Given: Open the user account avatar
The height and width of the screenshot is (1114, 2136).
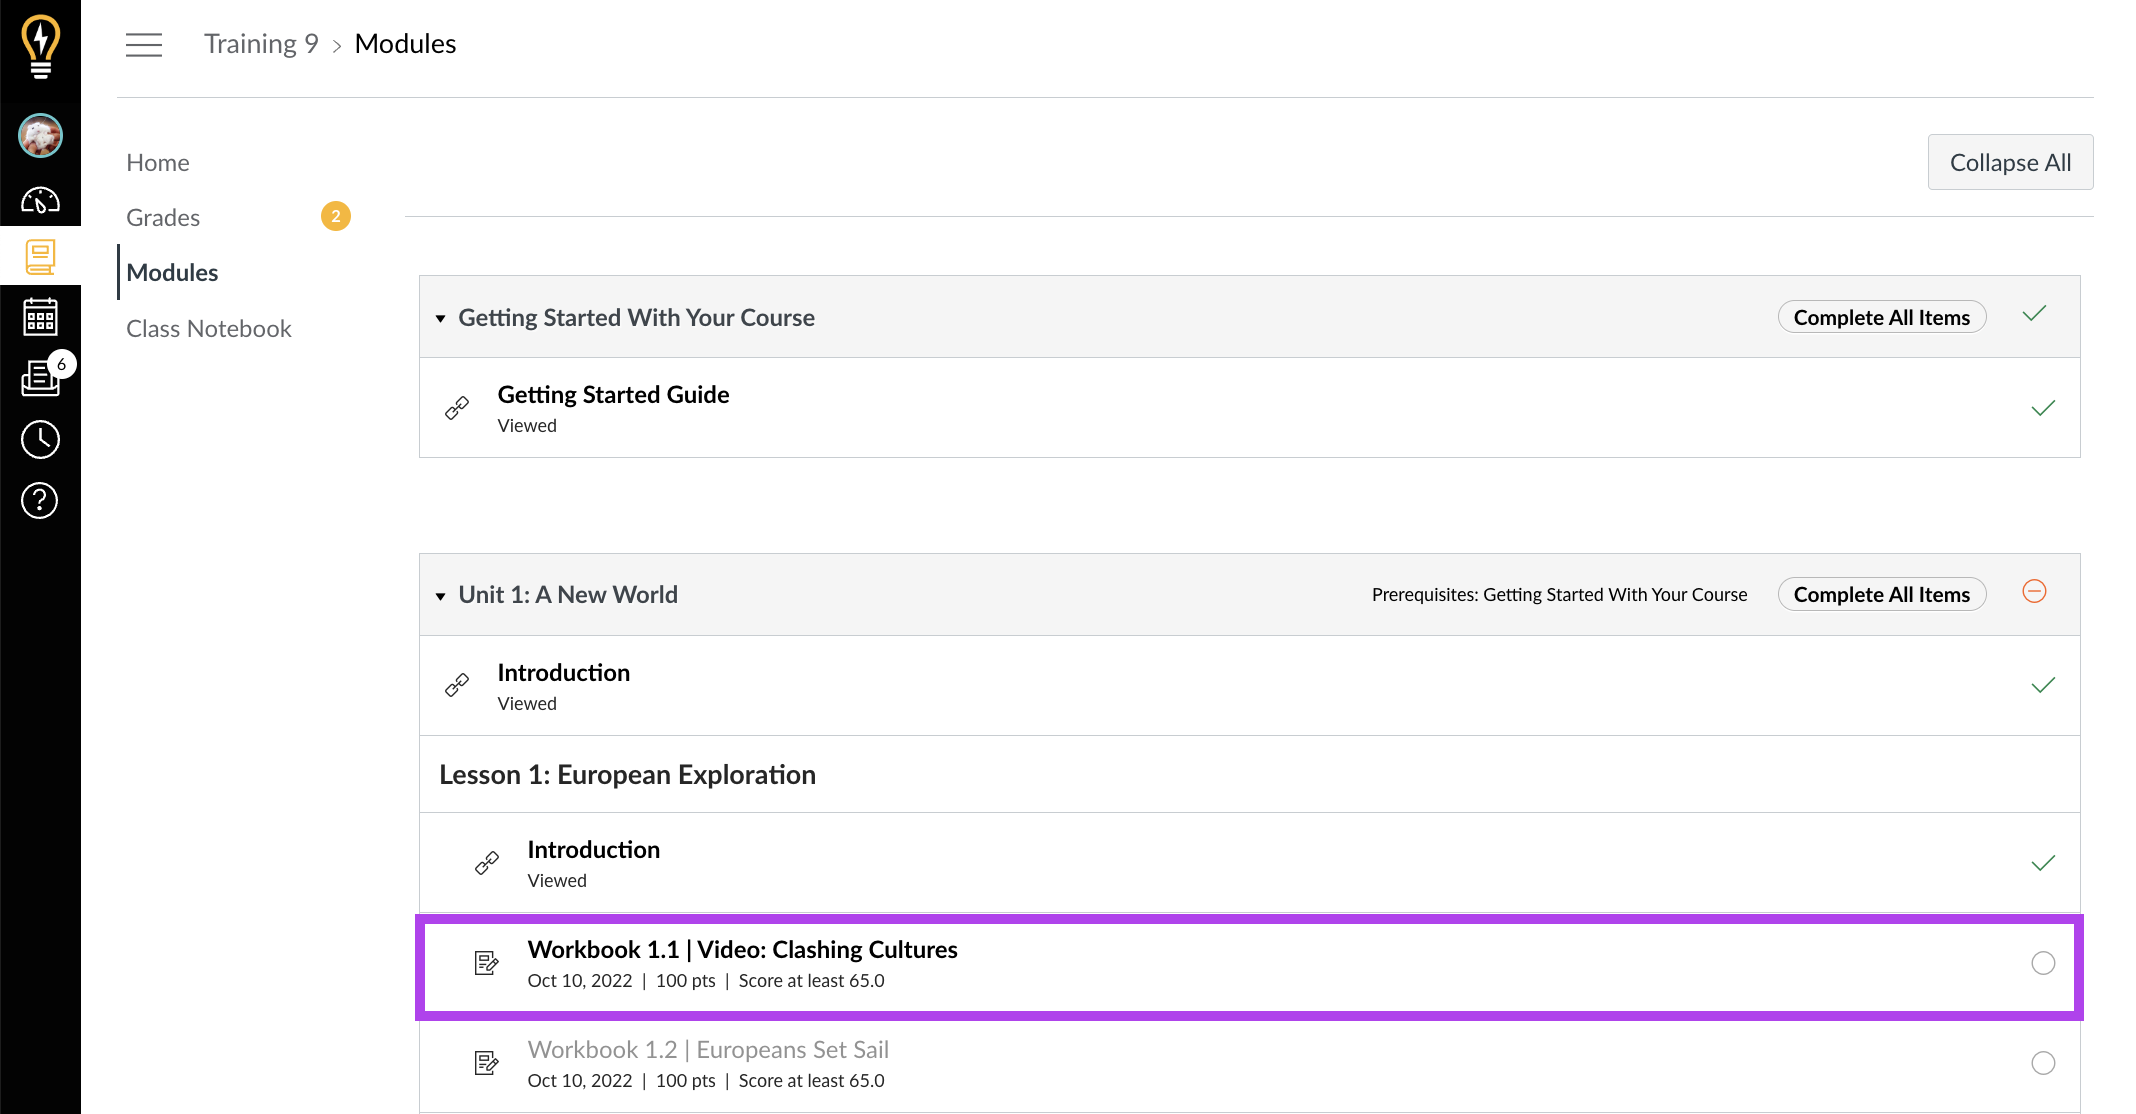Looking at the screenshot, I should (x=40, y=135).
